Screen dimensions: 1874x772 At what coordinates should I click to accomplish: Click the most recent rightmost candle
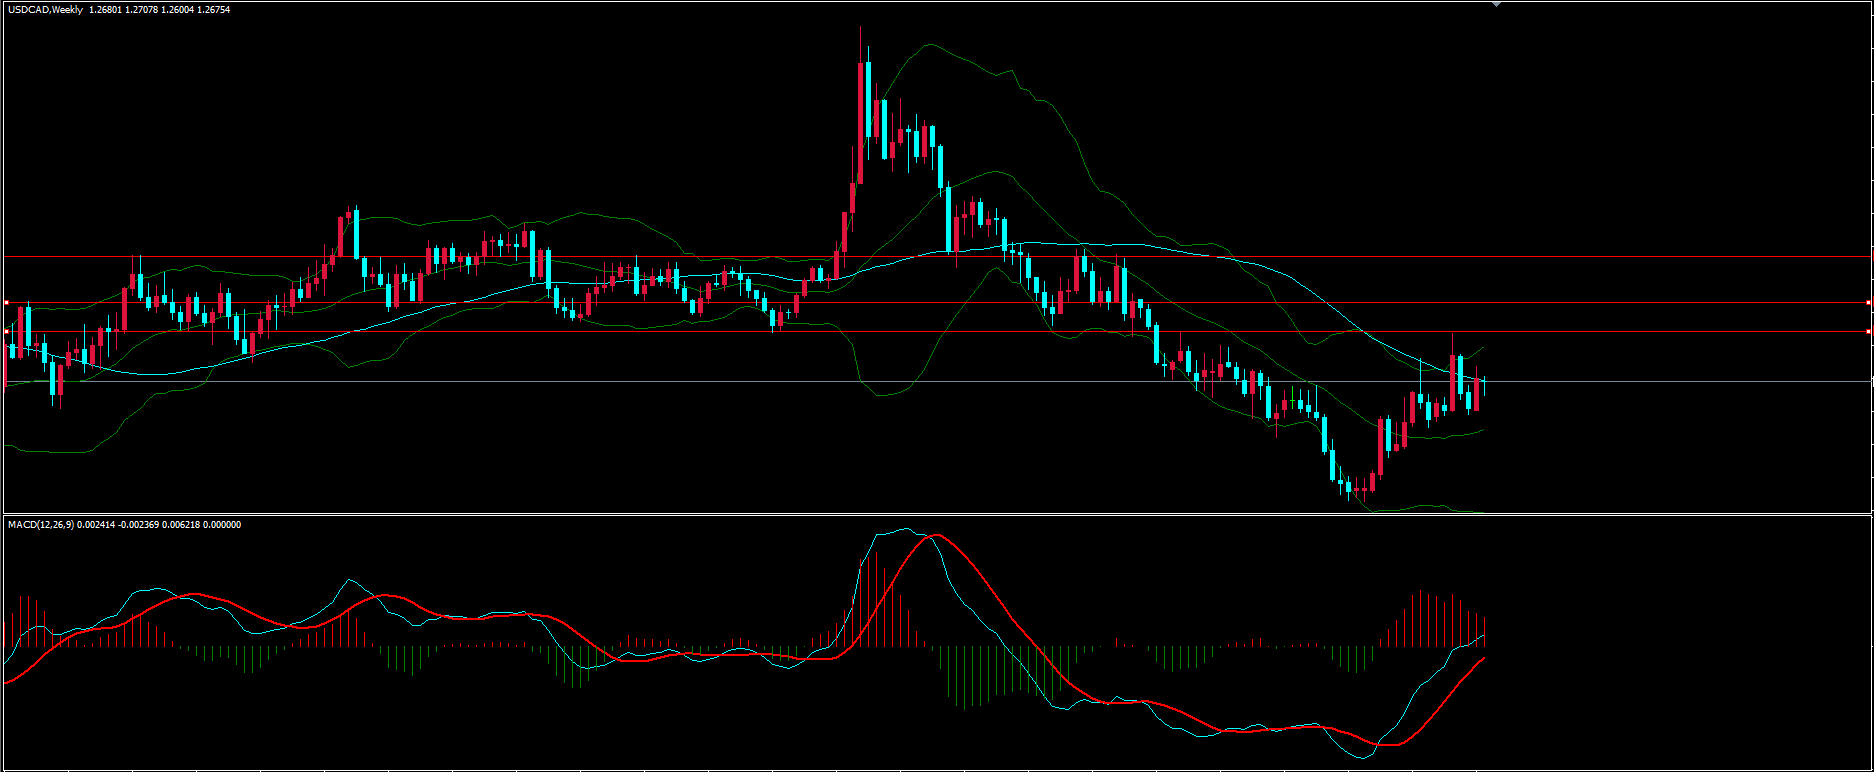(1485, 383)
